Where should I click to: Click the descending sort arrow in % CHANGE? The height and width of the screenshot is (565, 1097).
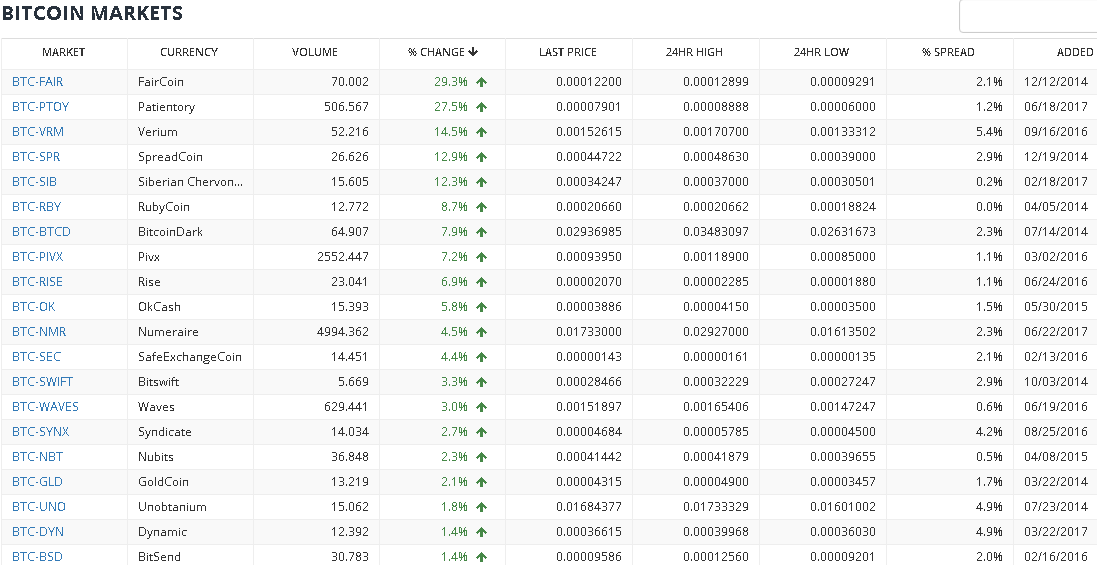474,52
